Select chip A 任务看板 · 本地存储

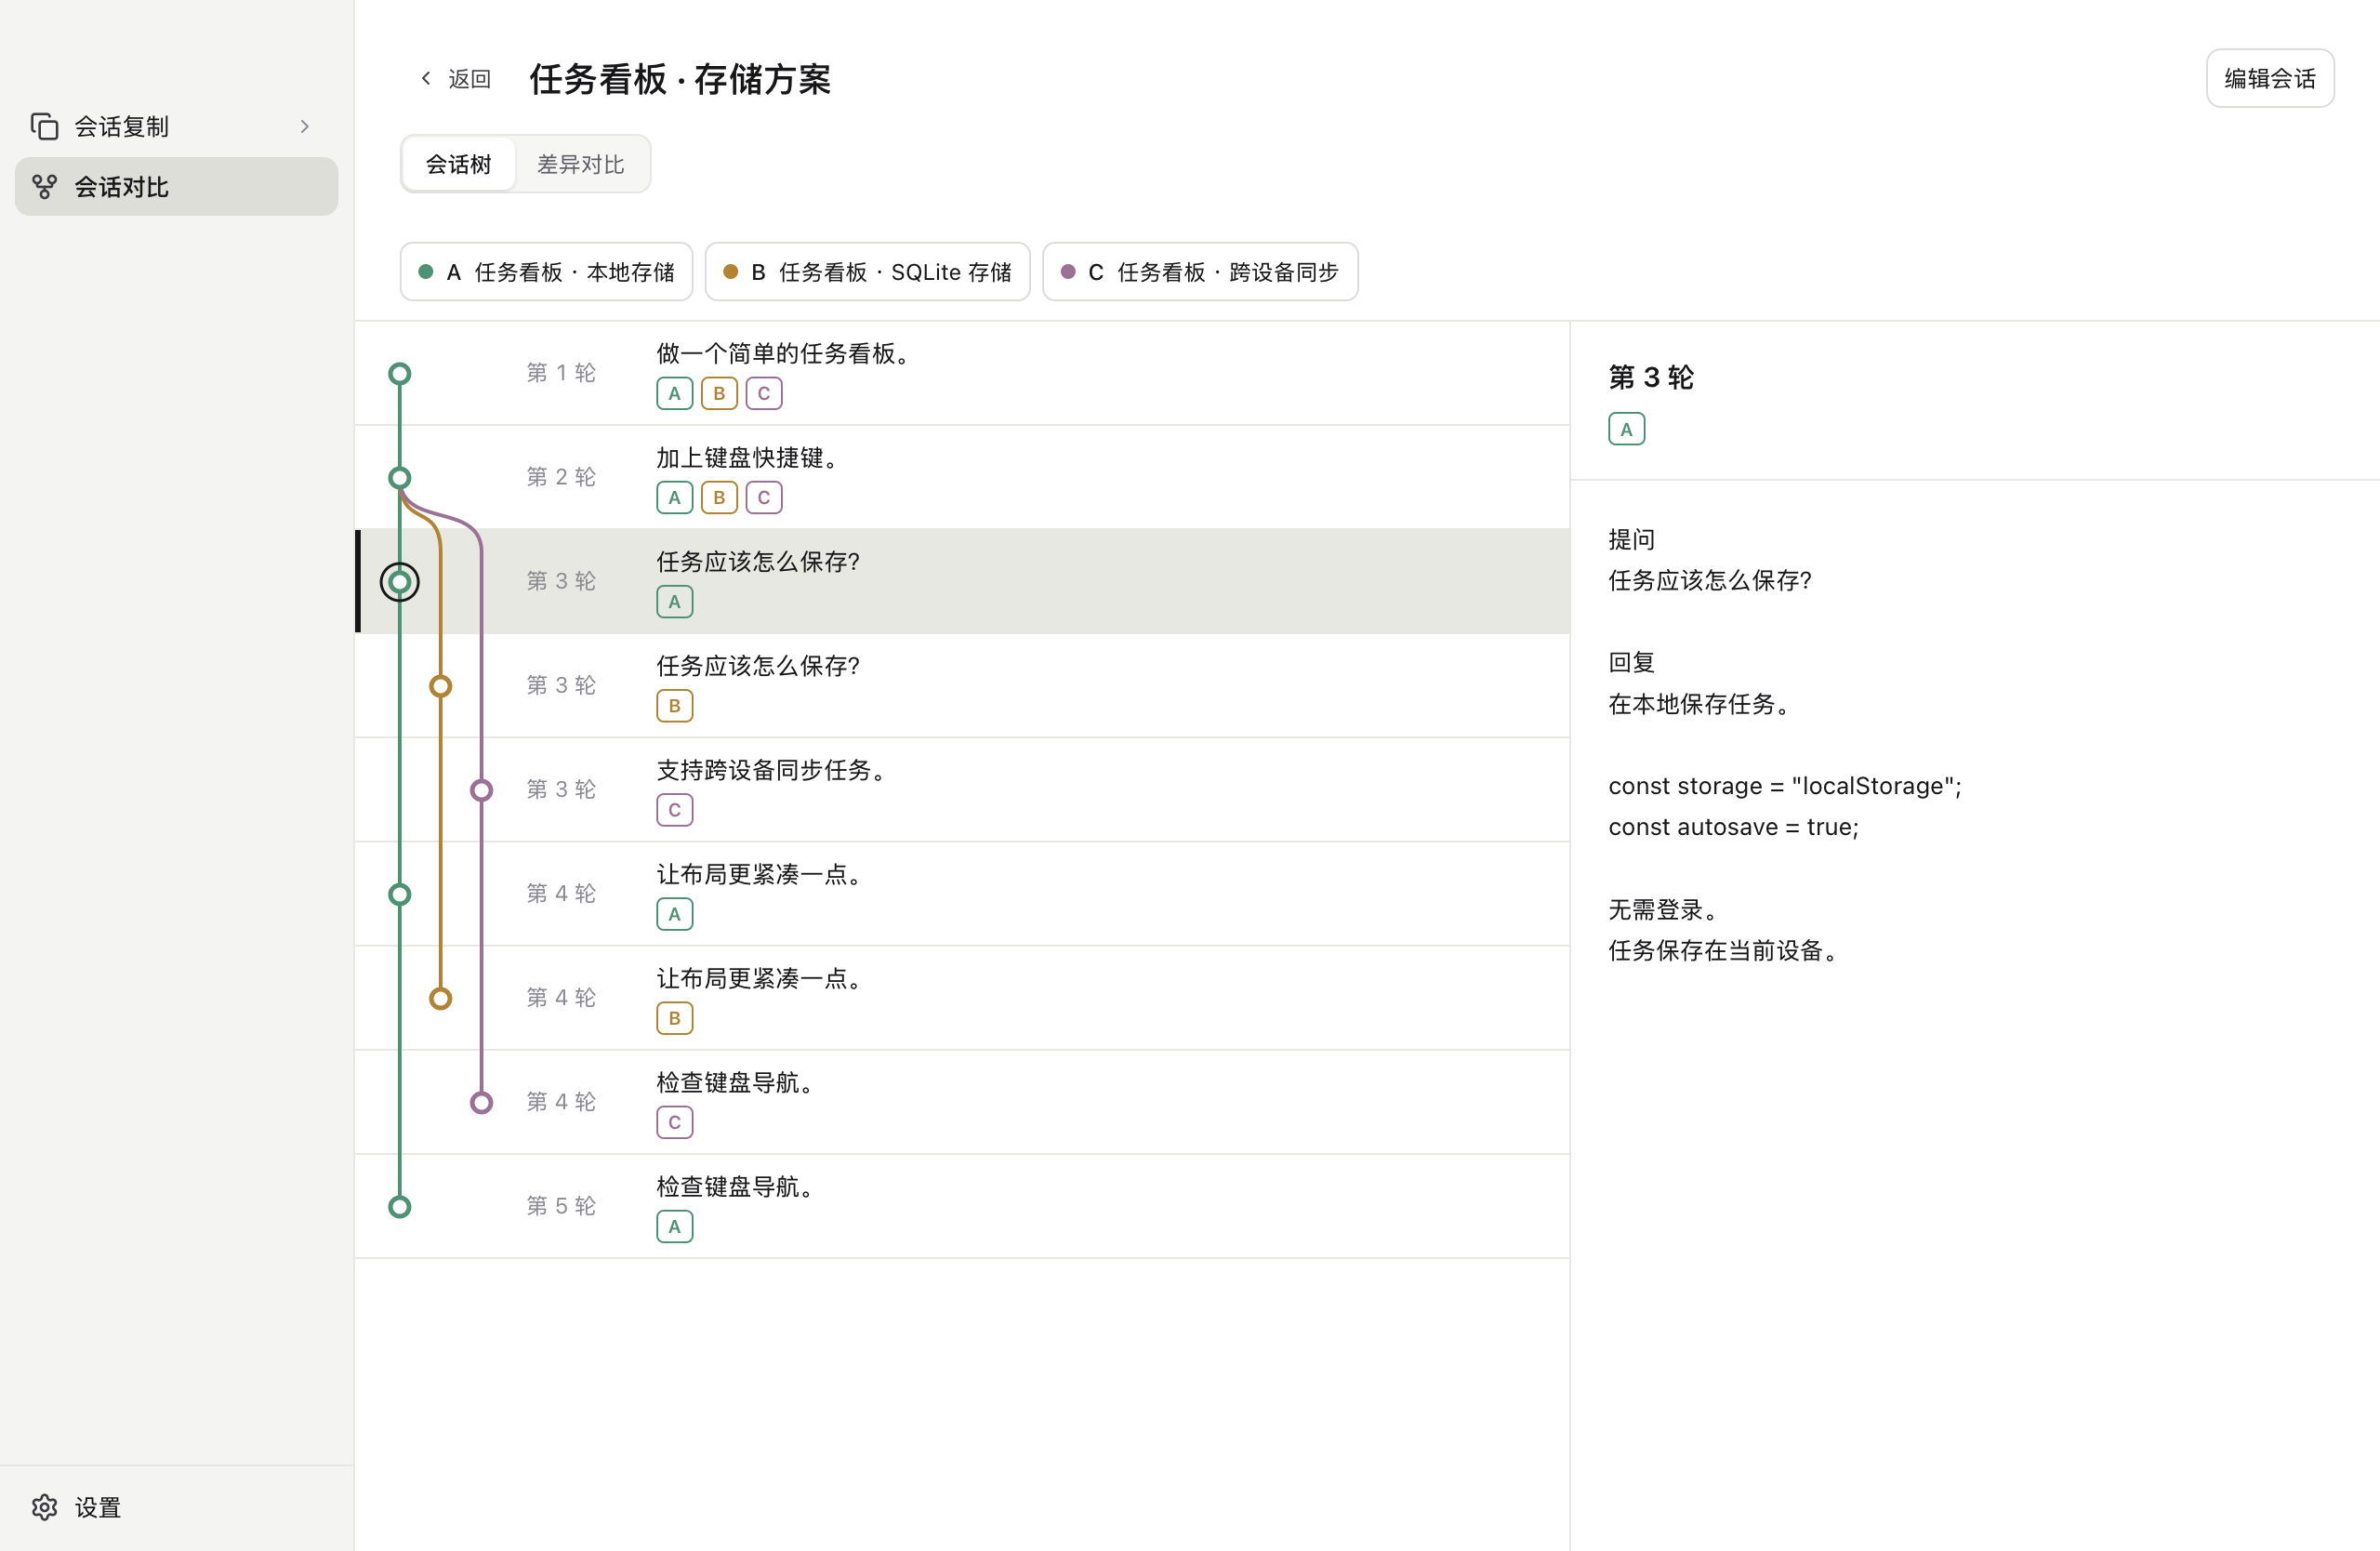click(x=546, y=272)
